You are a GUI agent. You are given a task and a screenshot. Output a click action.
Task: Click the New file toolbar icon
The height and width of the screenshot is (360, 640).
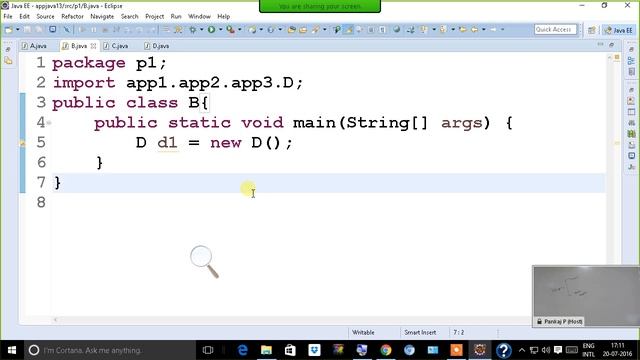pos(9,29)
